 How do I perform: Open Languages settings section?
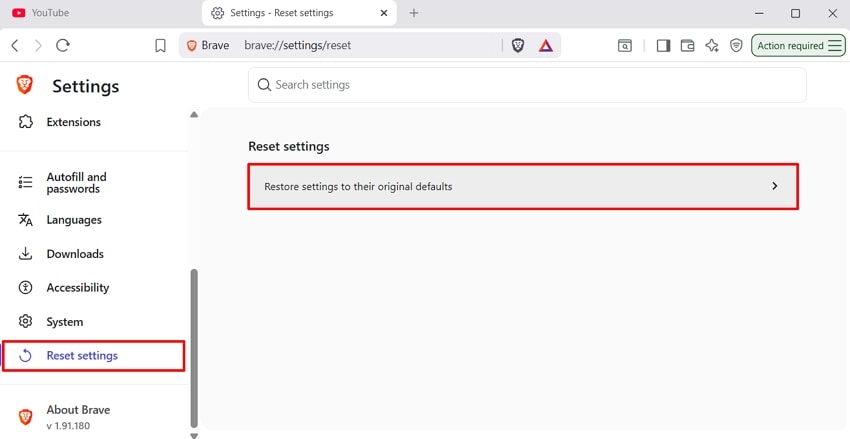pos(74,220)
